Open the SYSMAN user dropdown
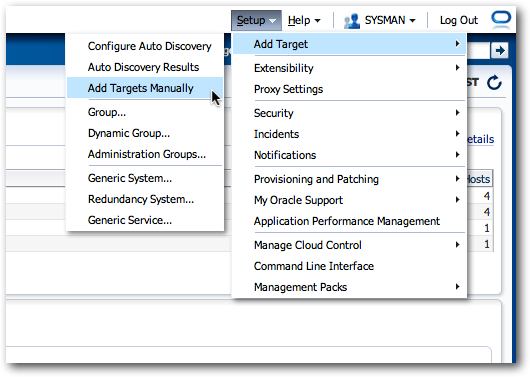This screenshot has width=530, height=377. [390, 21]
